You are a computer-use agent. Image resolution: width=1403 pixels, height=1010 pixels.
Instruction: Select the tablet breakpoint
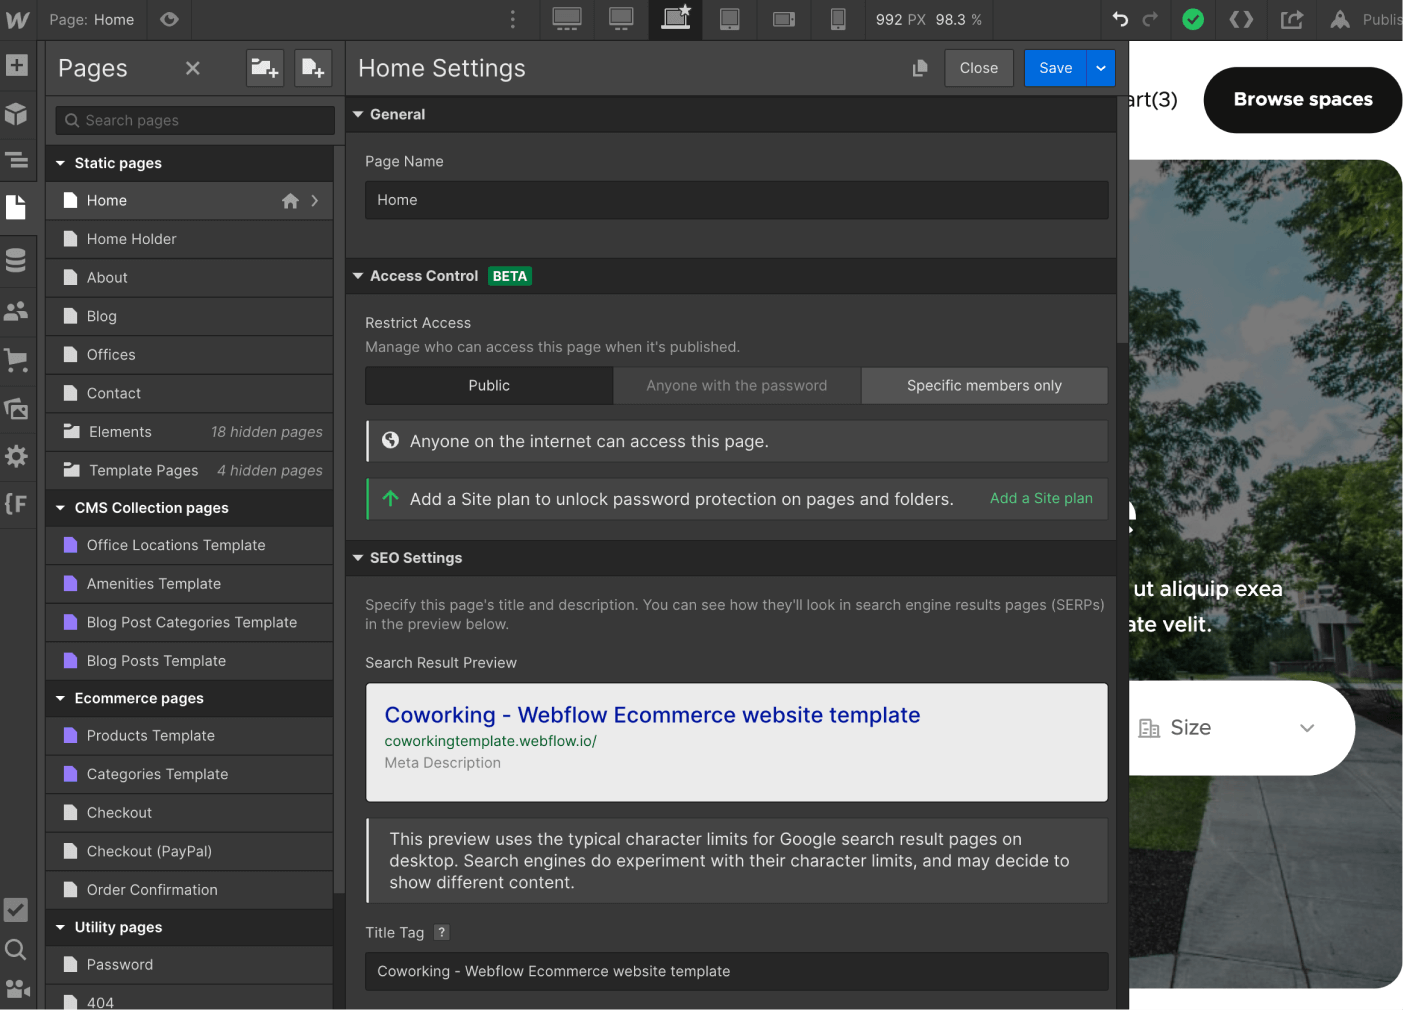point(730,19)
